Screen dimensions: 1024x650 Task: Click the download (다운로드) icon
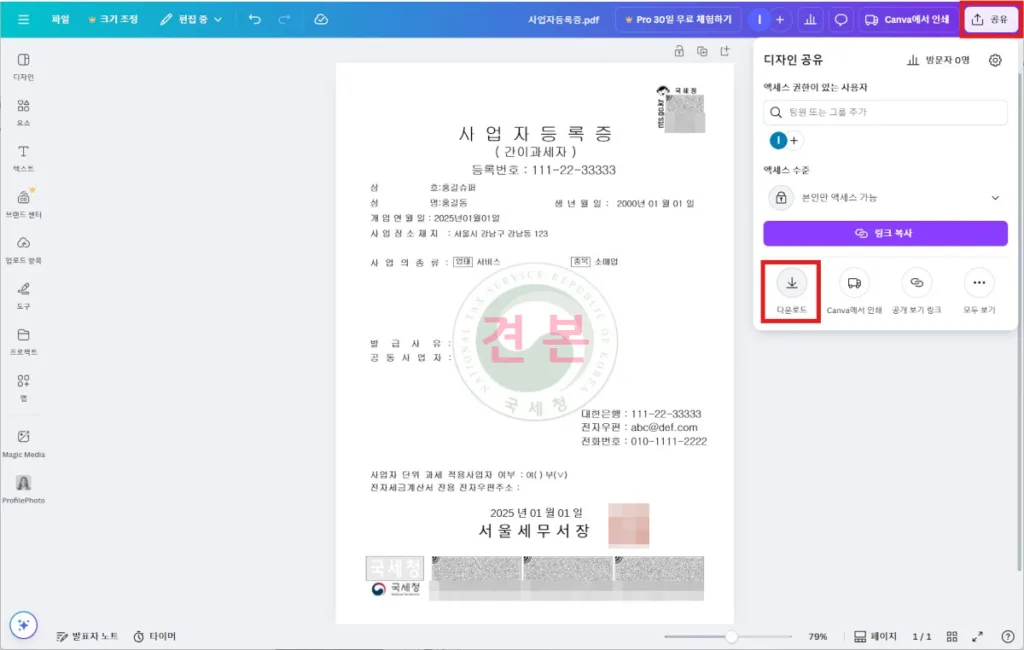tap(791, 284)
